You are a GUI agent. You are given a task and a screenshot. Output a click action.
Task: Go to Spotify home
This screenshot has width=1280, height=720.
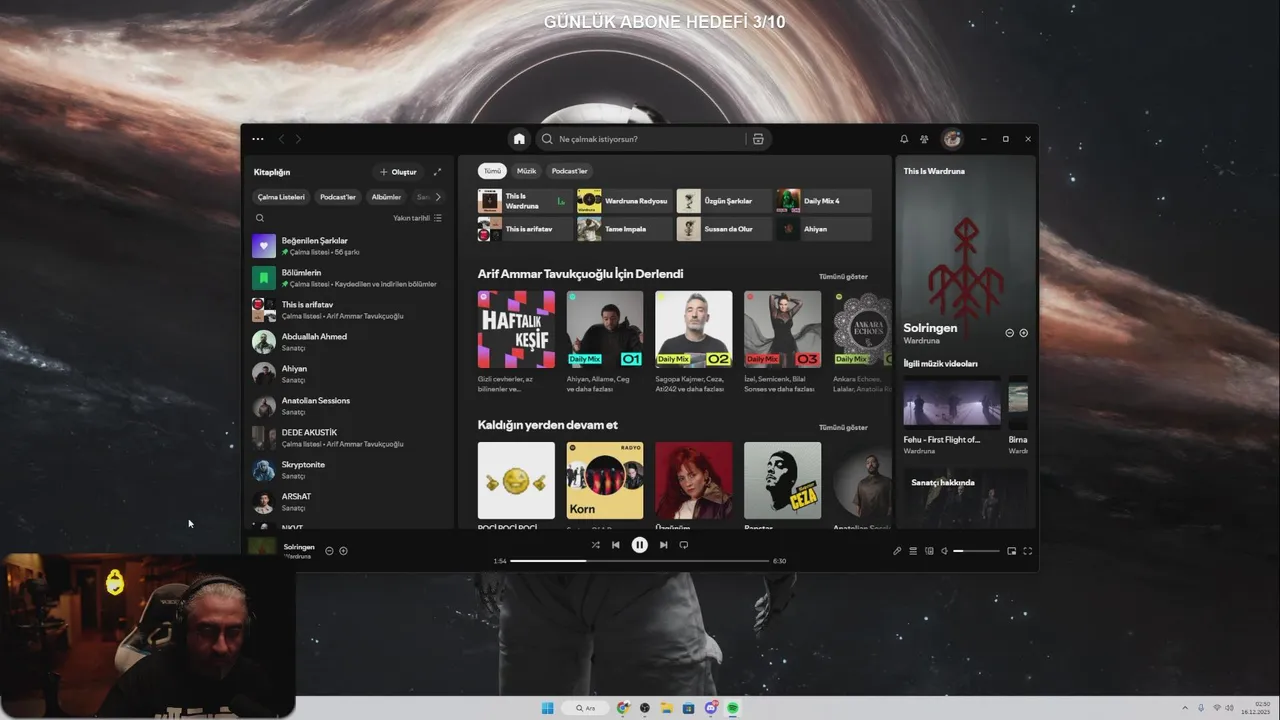518,139
